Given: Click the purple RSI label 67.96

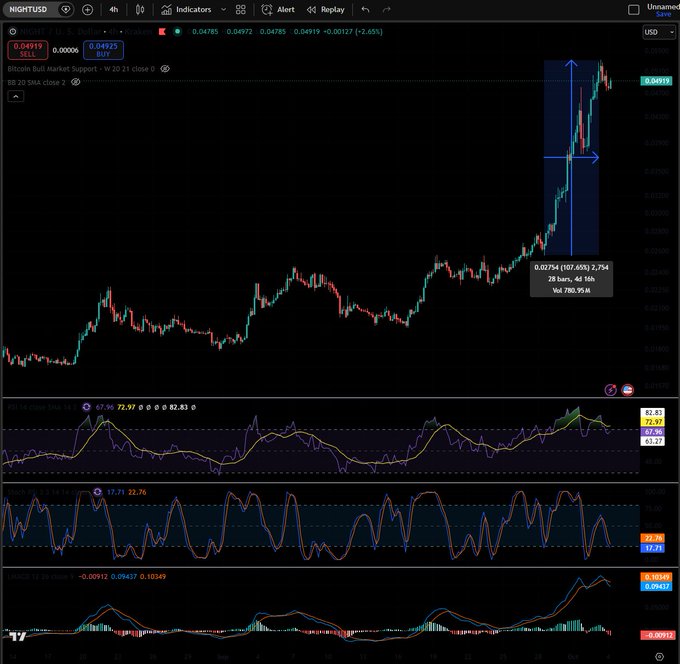Looking at the screenshot, I should pyautogui.click(x=654, y=432).
